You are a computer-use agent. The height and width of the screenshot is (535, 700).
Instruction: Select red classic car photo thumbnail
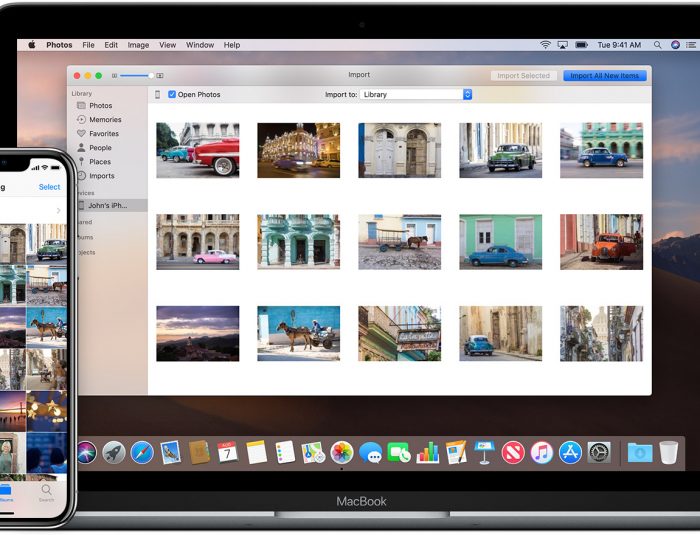198,150
